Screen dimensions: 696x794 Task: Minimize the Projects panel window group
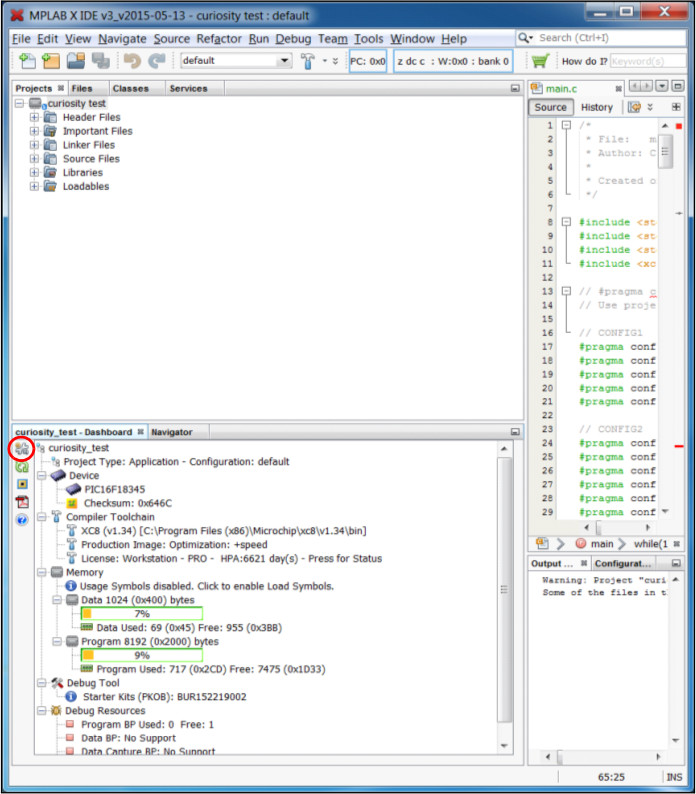515,88
